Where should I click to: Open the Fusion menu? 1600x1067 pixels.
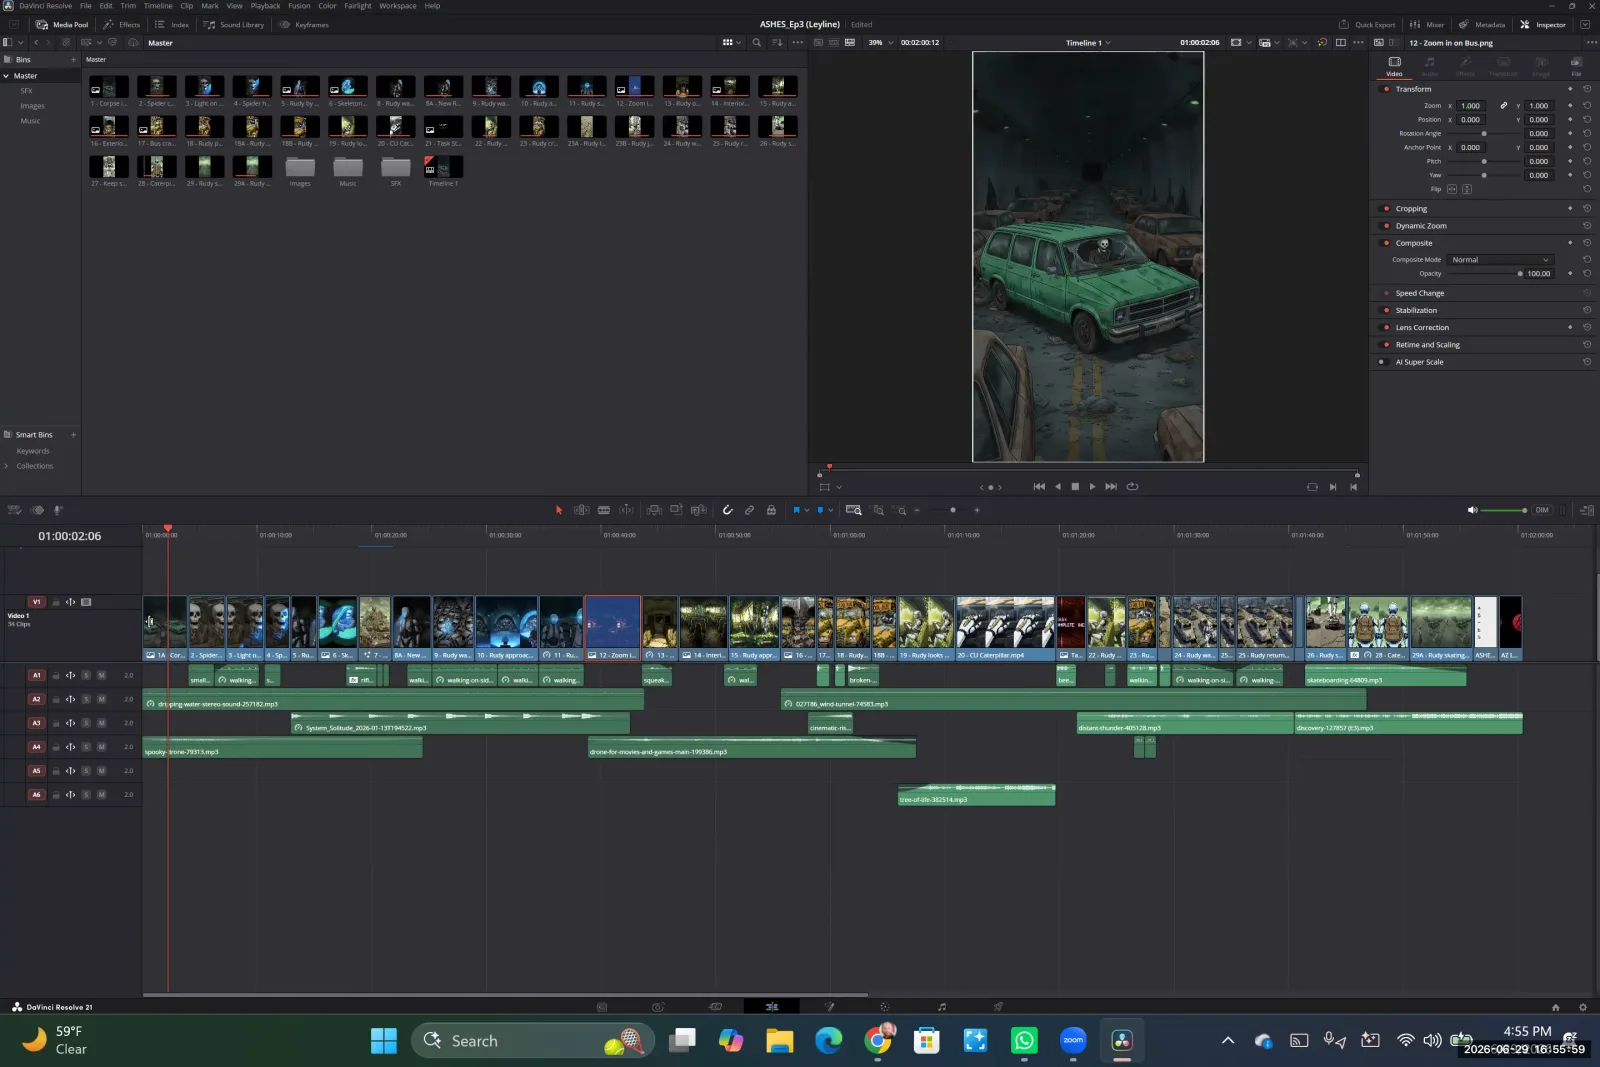click(x=299, y=6)
